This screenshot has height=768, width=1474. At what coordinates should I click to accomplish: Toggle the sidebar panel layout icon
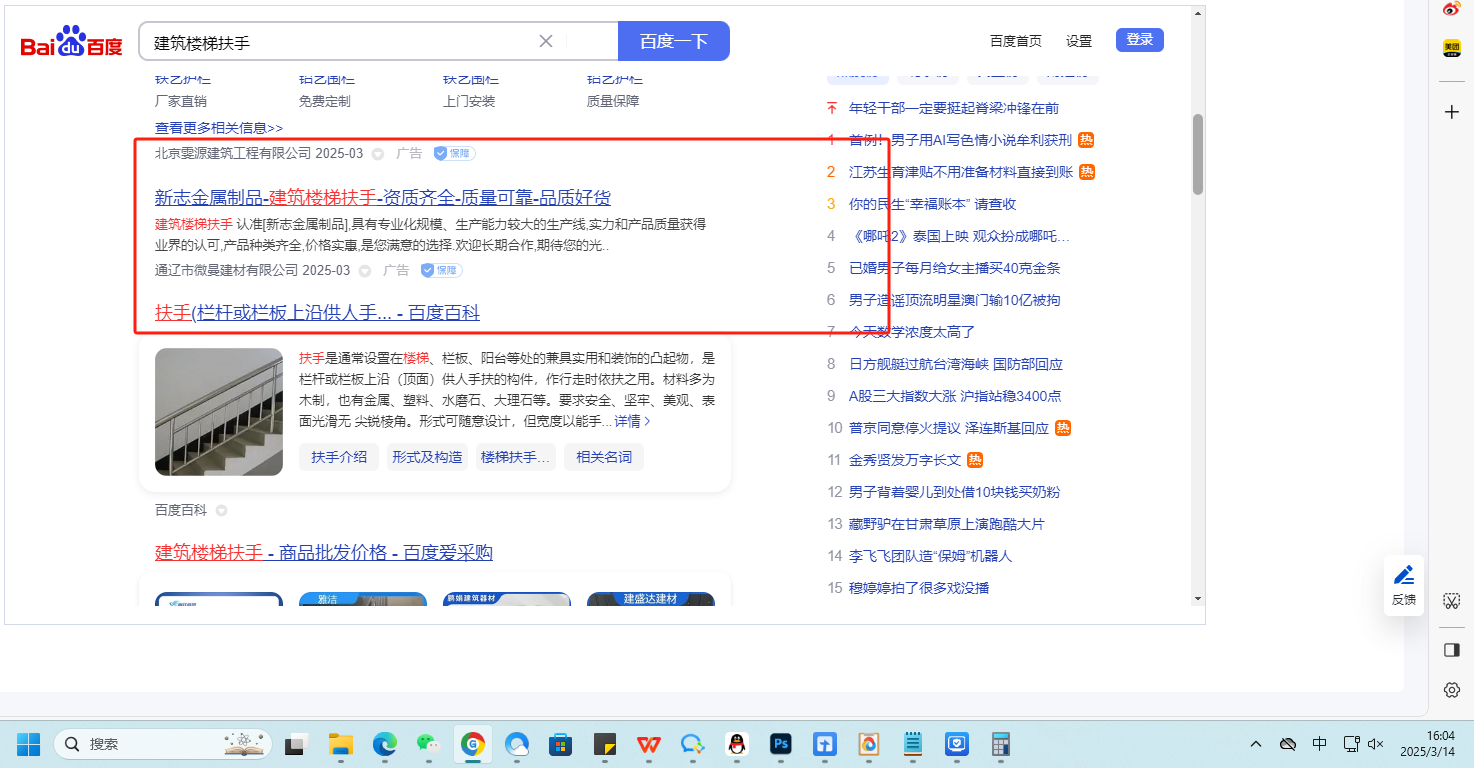coord(1452,650)
